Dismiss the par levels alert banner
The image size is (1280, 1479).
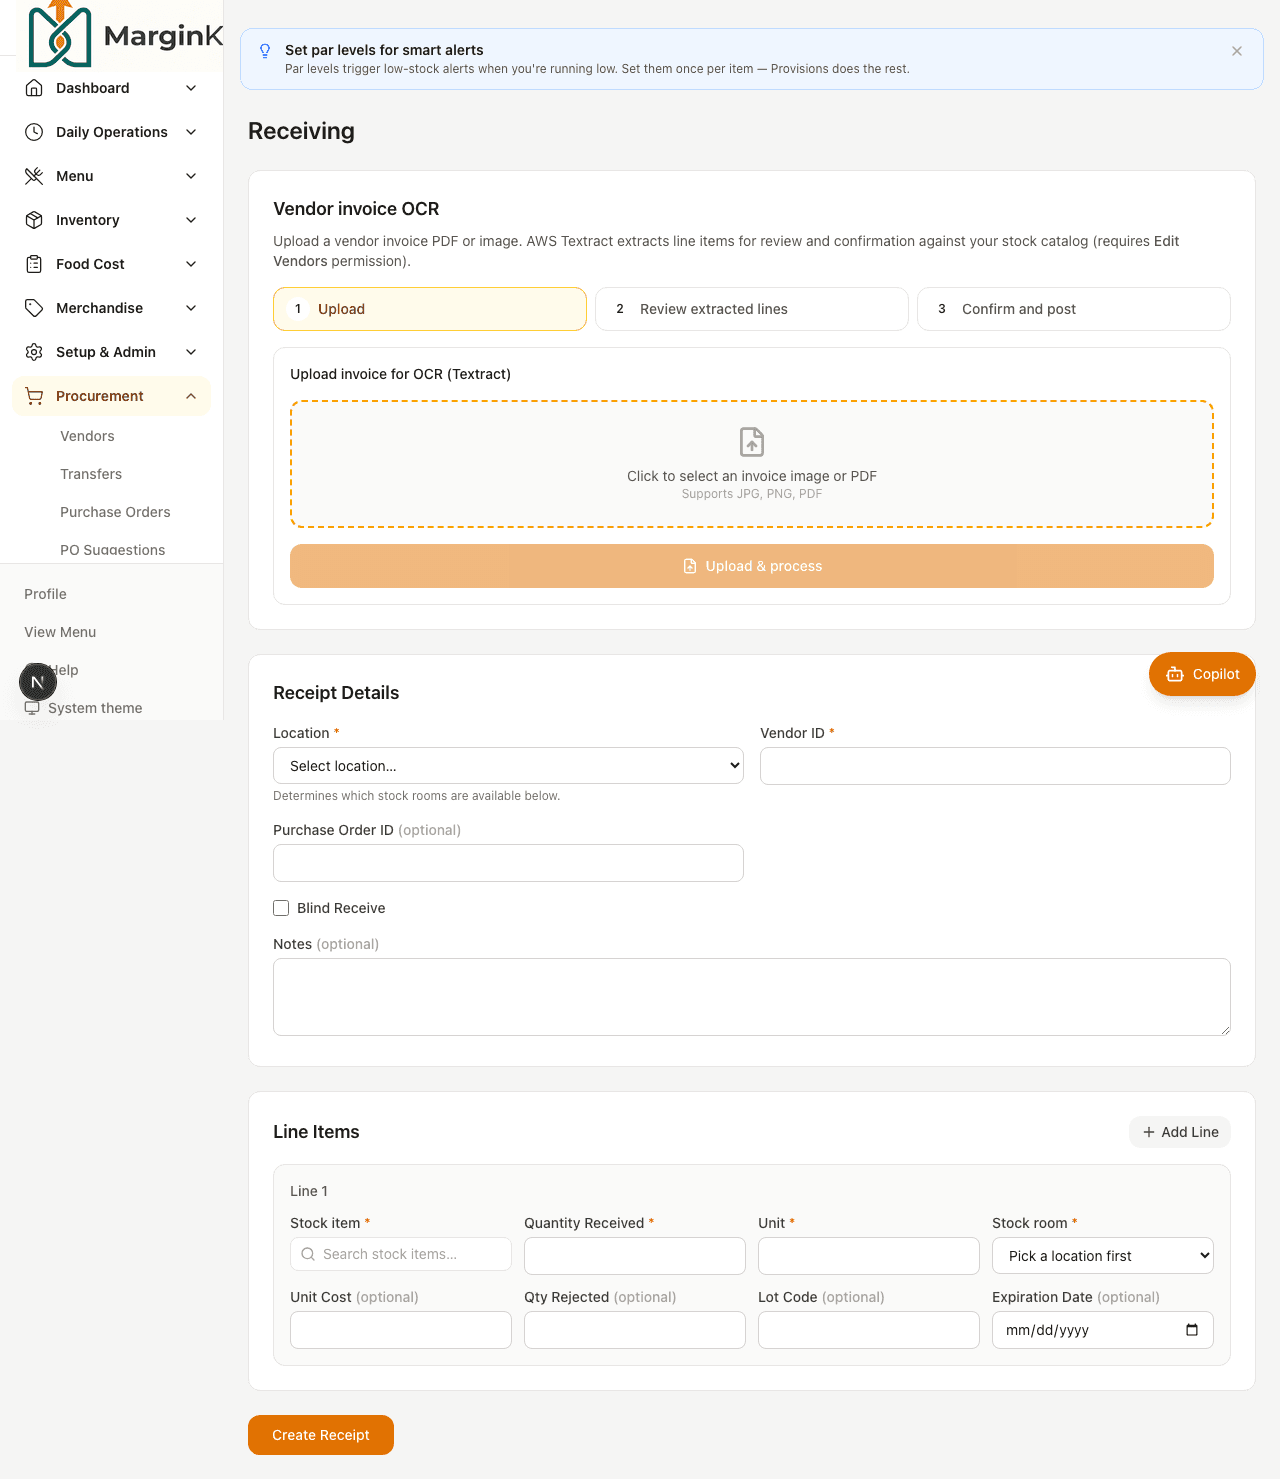coord(1237,51)
